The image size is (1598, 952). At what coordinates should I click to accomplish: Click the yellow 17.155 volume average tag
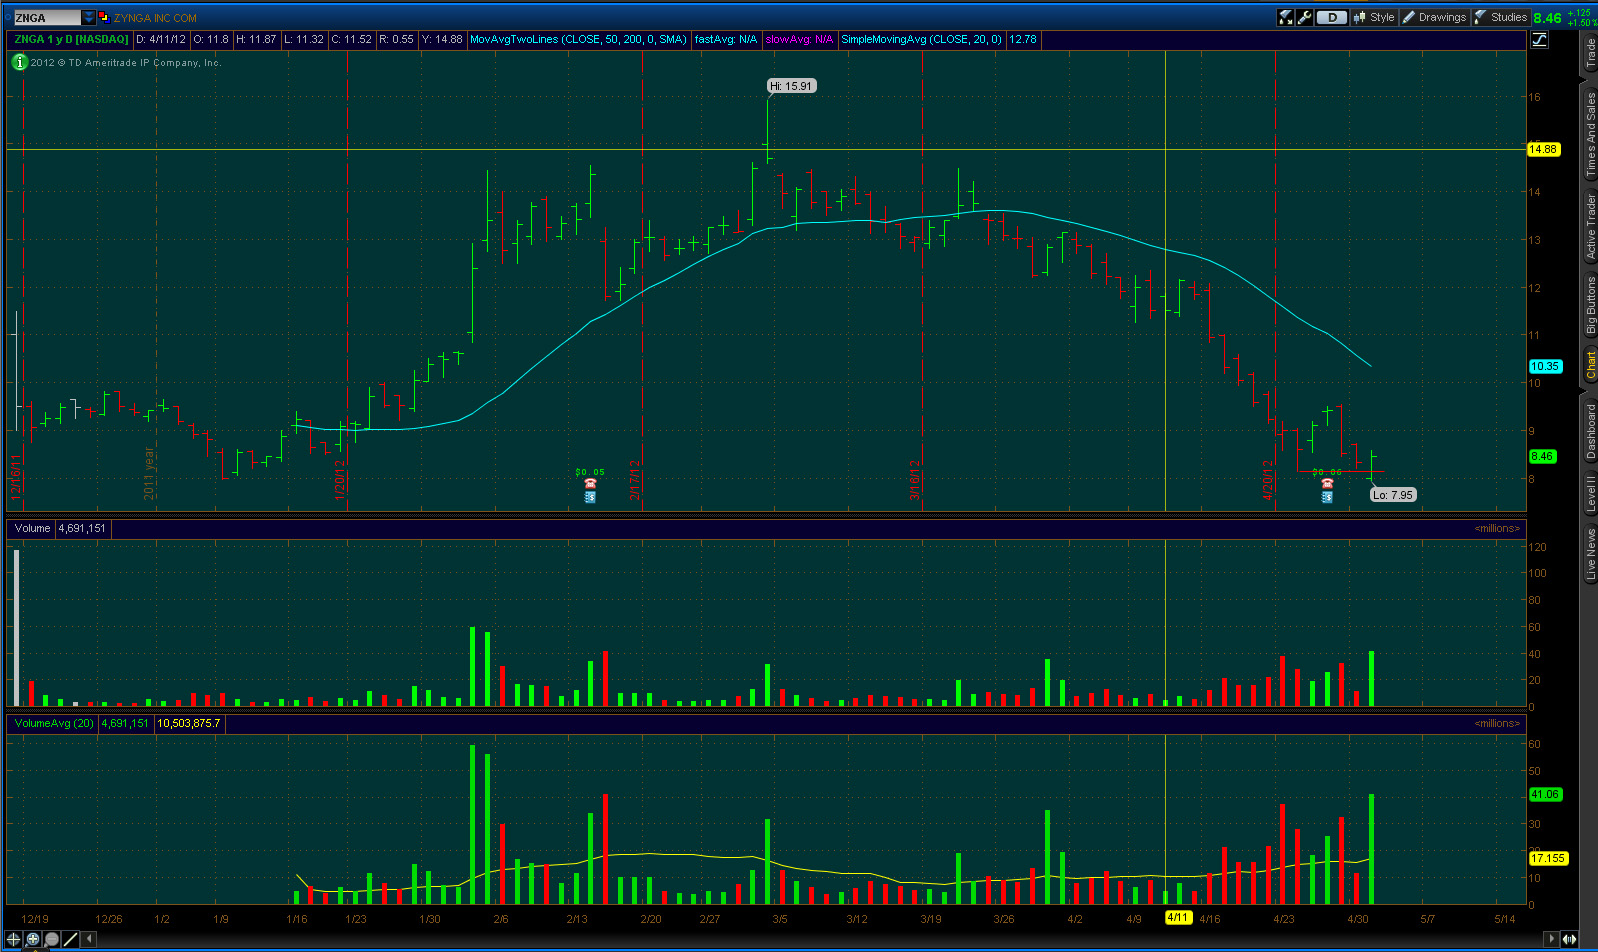point(1548,858)
